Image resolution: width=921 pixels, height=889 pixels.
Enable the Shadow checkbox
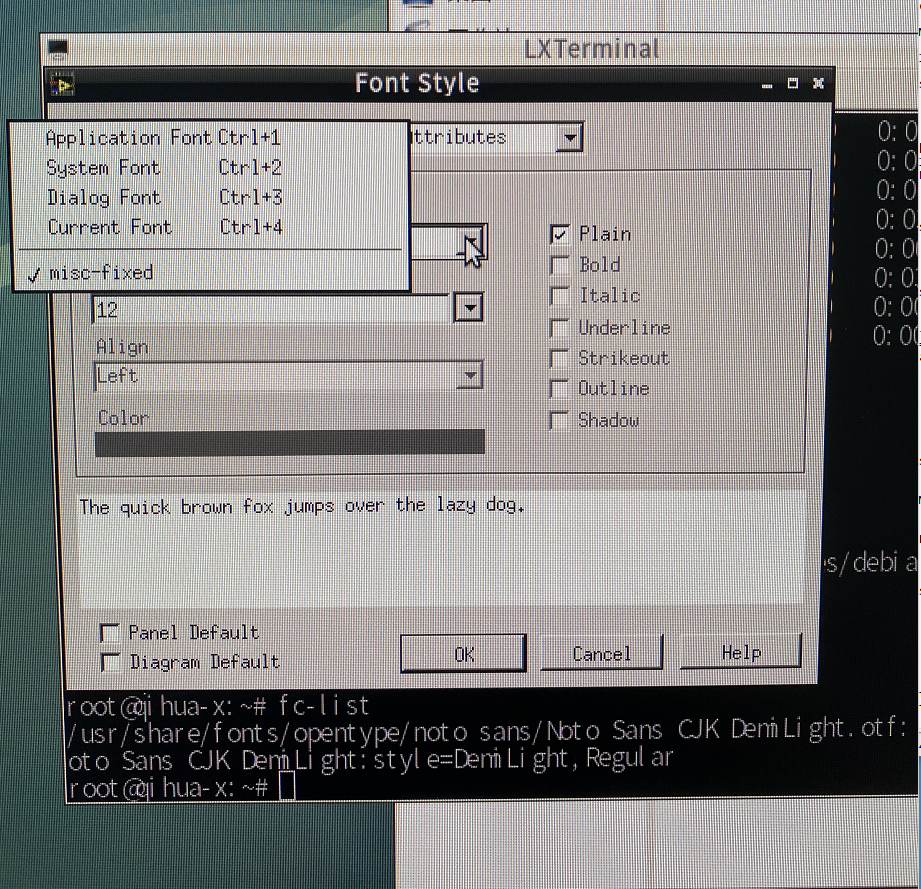(559, 420)
